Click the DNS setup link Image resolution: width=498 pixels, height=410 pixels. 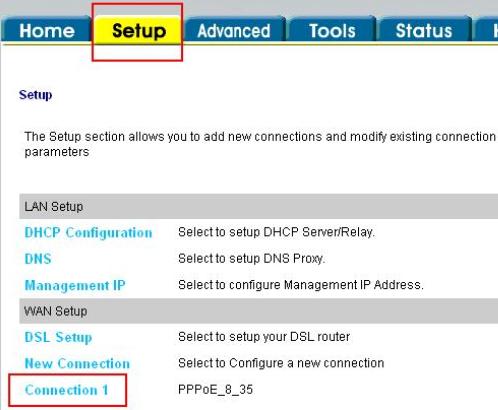point(38,259)
